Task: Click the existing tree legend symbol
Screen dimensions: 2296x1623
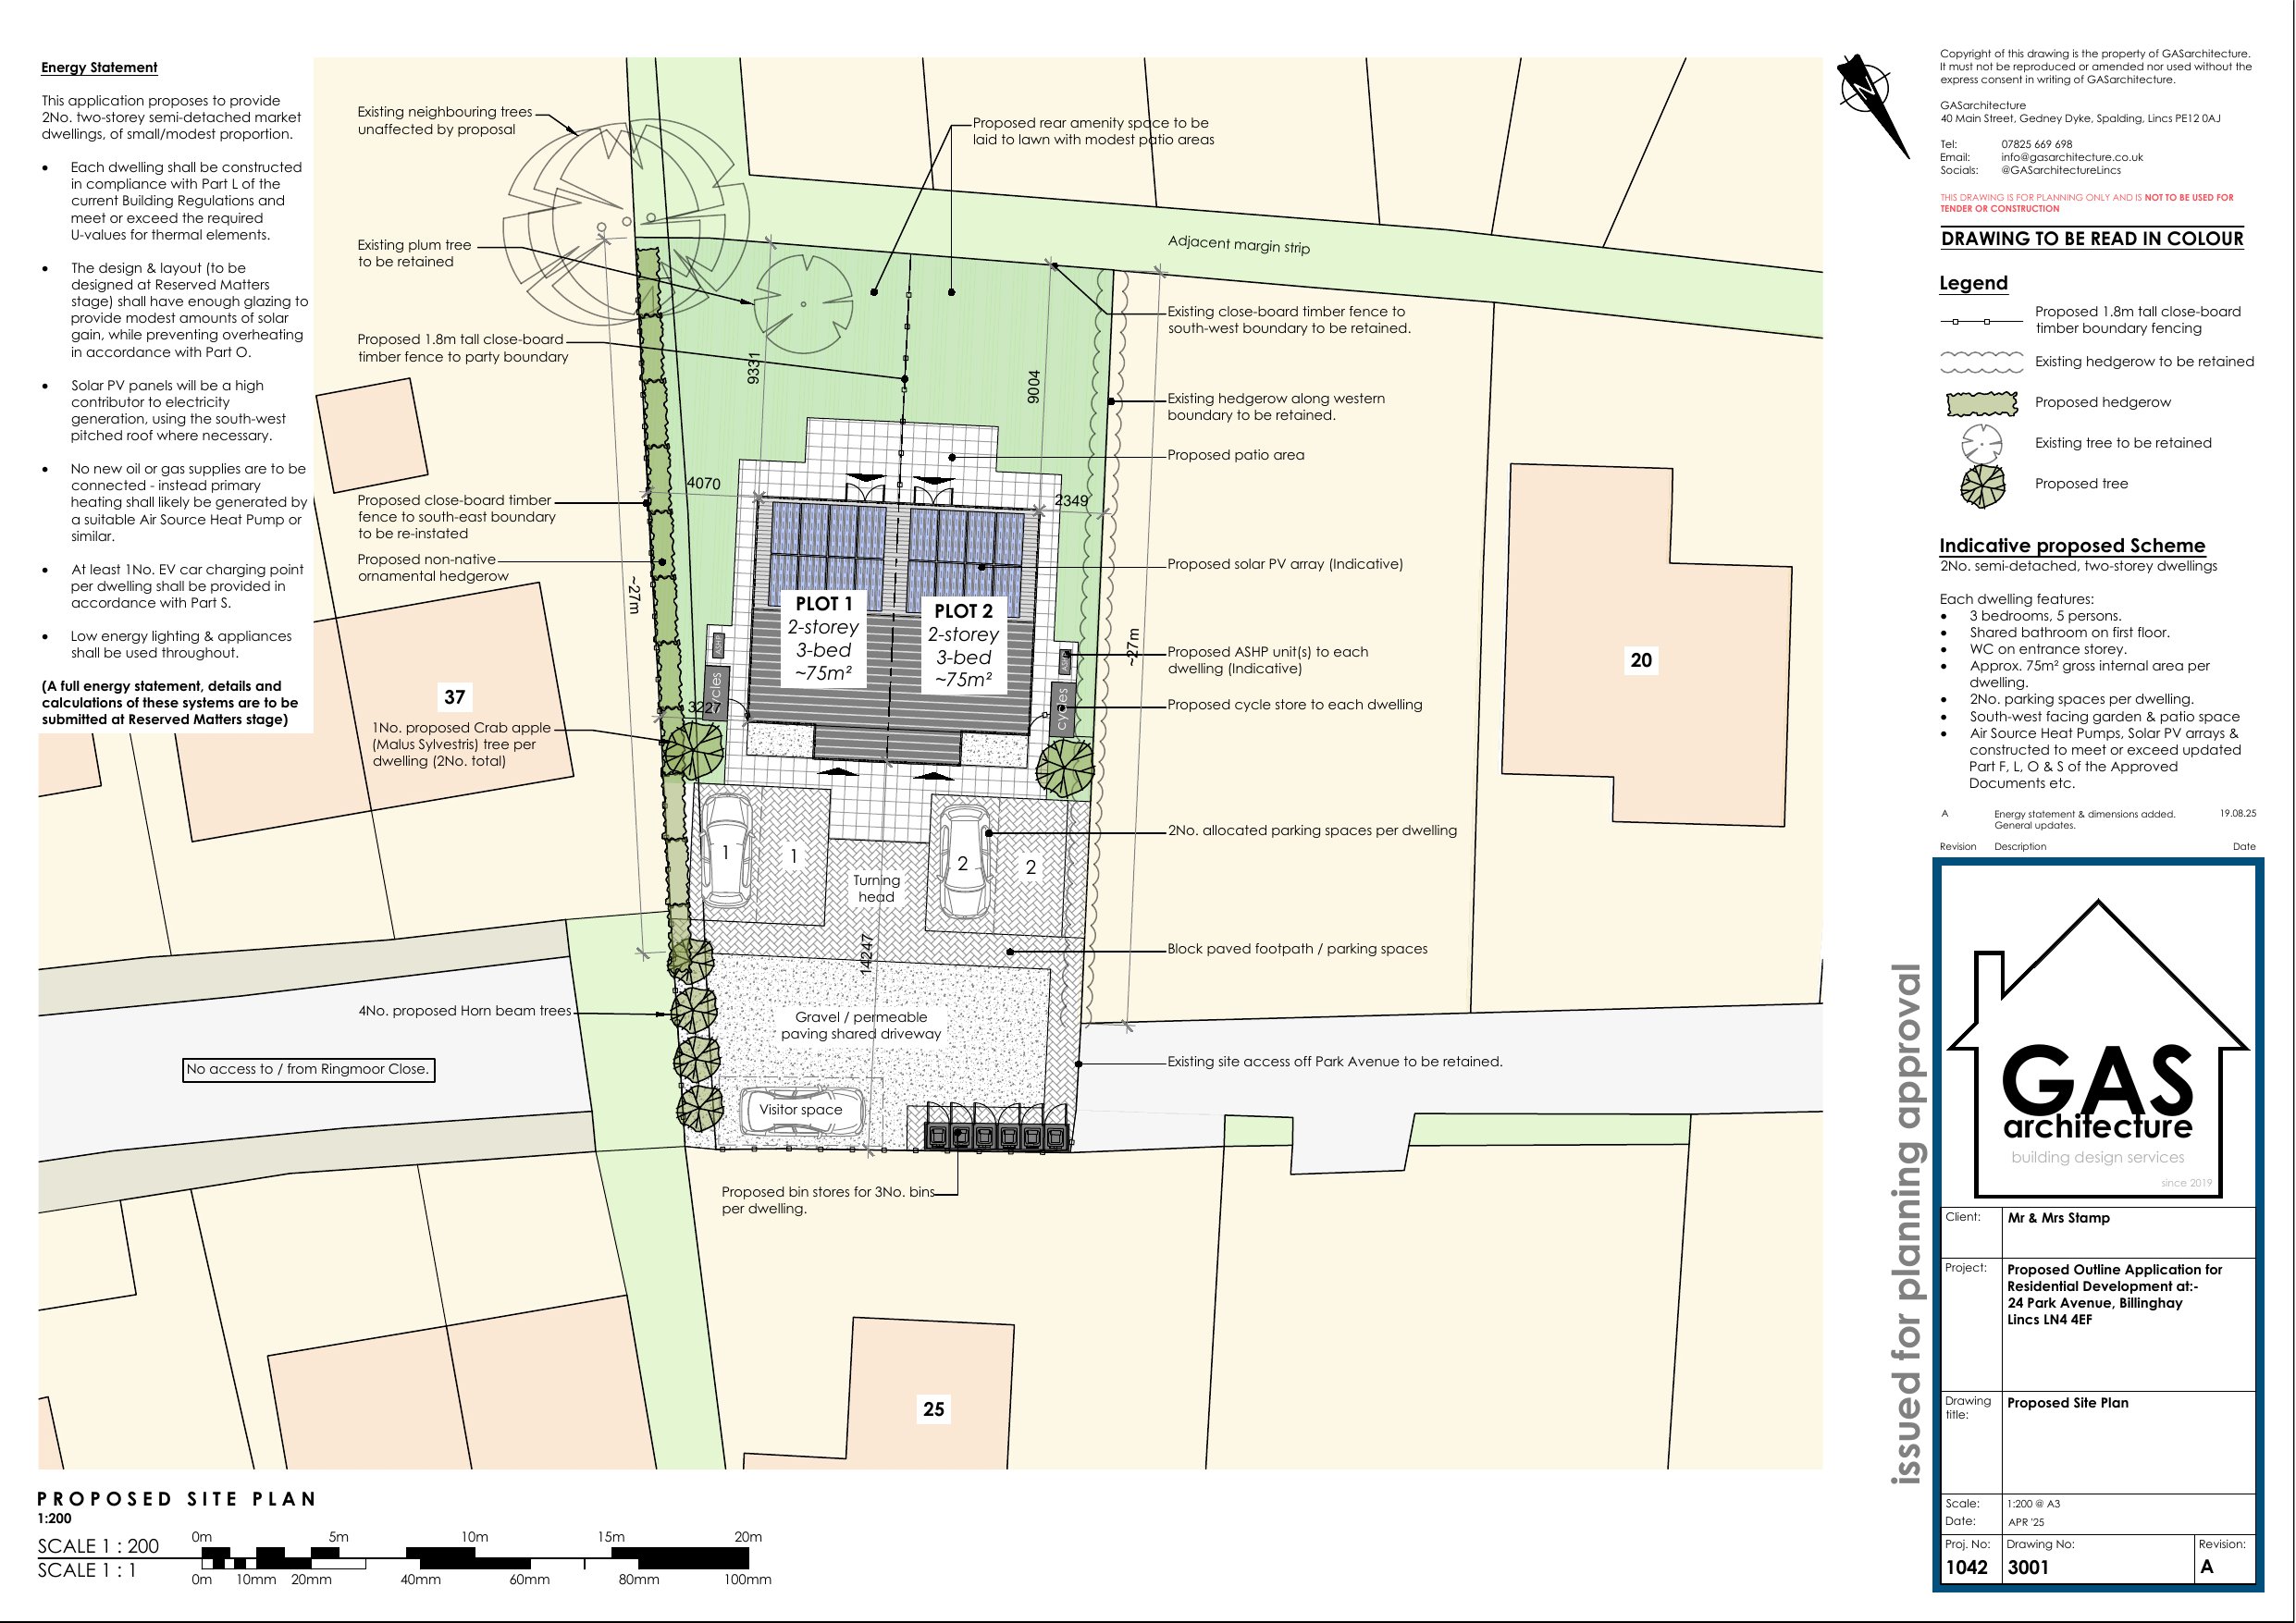Action: coord(1982,443)
